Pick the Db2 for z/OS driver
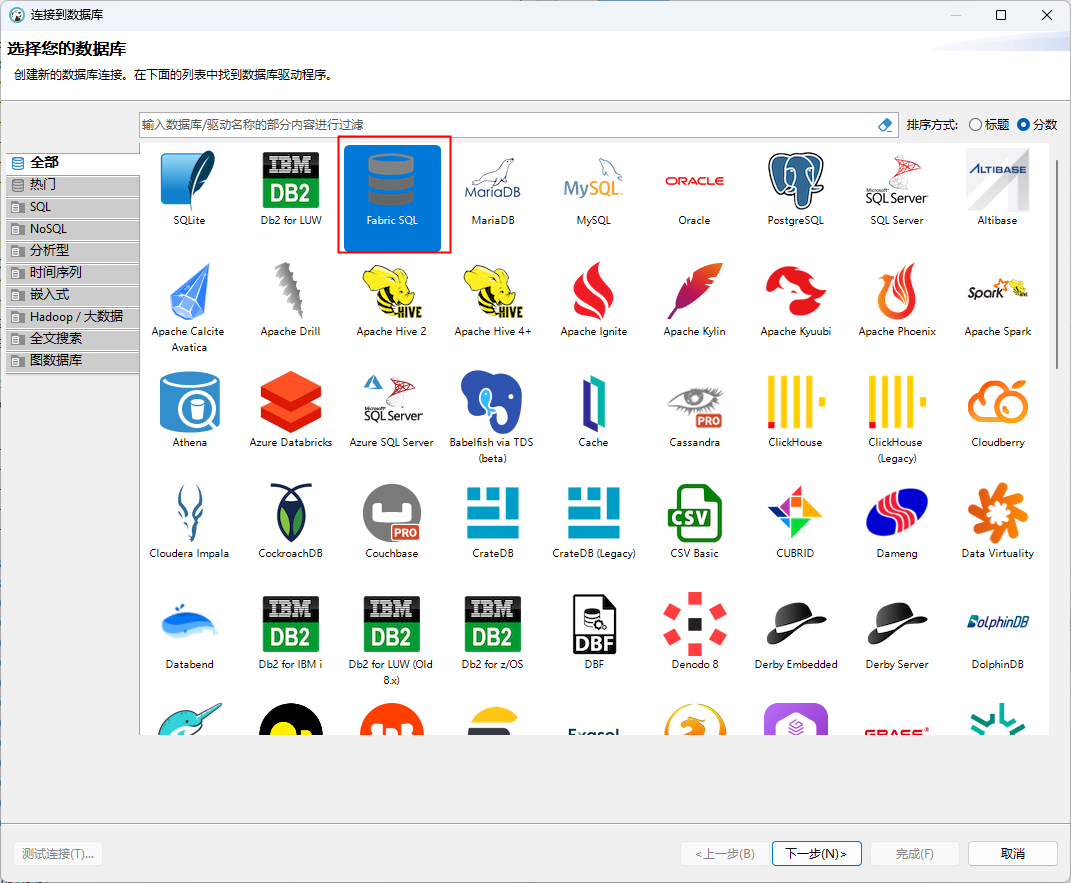1071x883 pixels. click(492, 624)
